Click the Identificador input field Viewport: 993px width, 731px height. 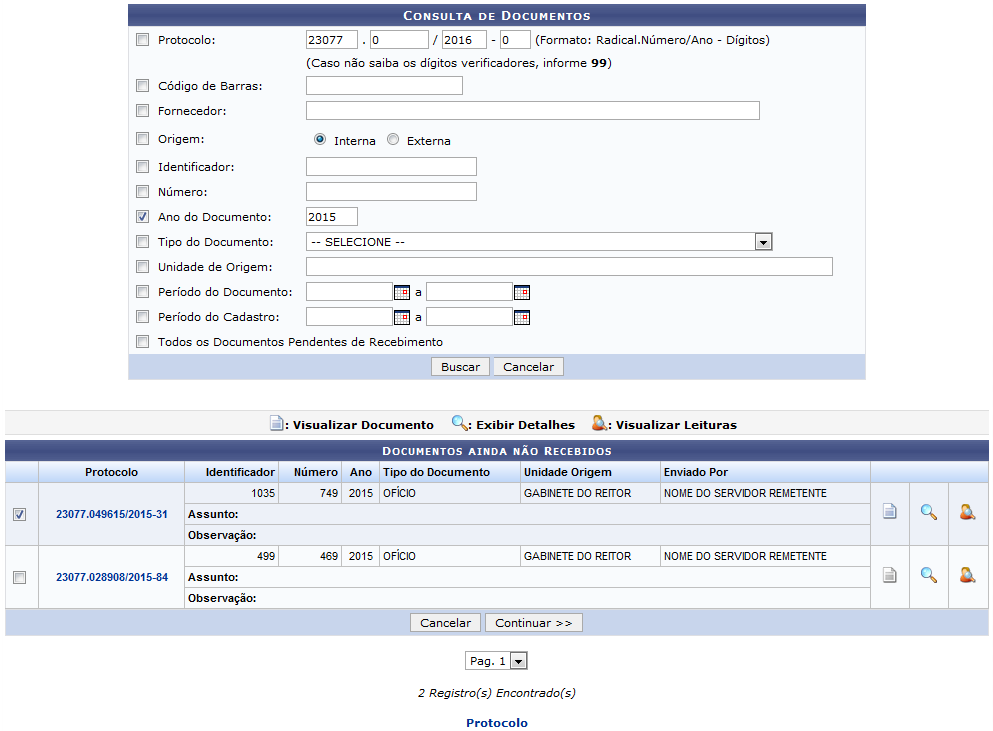tap(391, 167)
